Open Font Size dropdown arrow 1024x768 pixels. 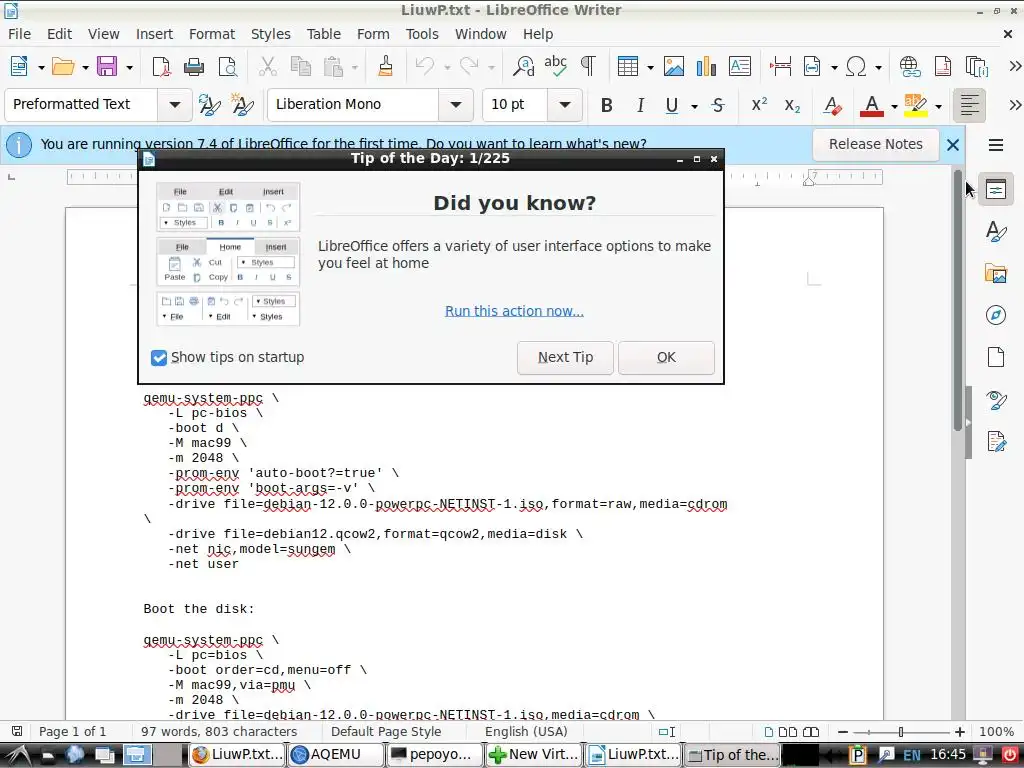565,104
